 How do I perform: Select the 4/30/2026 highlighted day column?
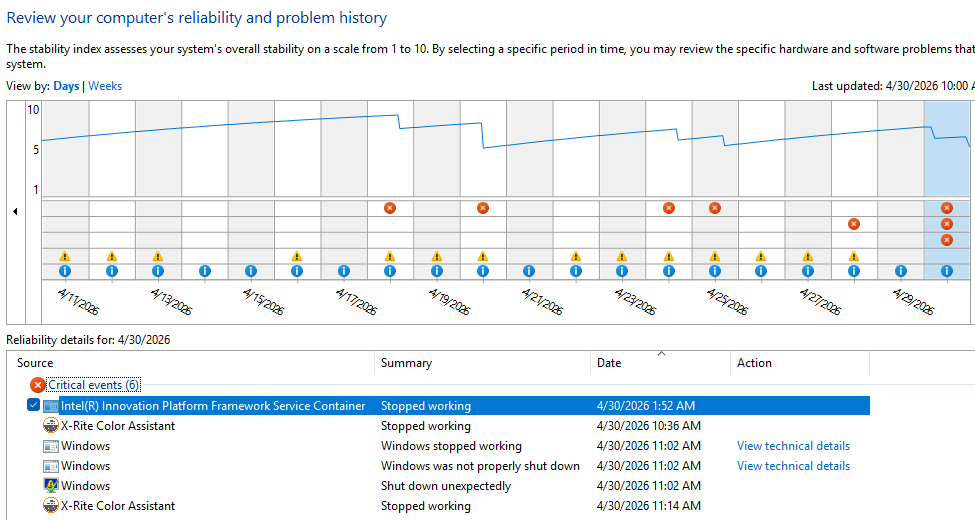946,150
